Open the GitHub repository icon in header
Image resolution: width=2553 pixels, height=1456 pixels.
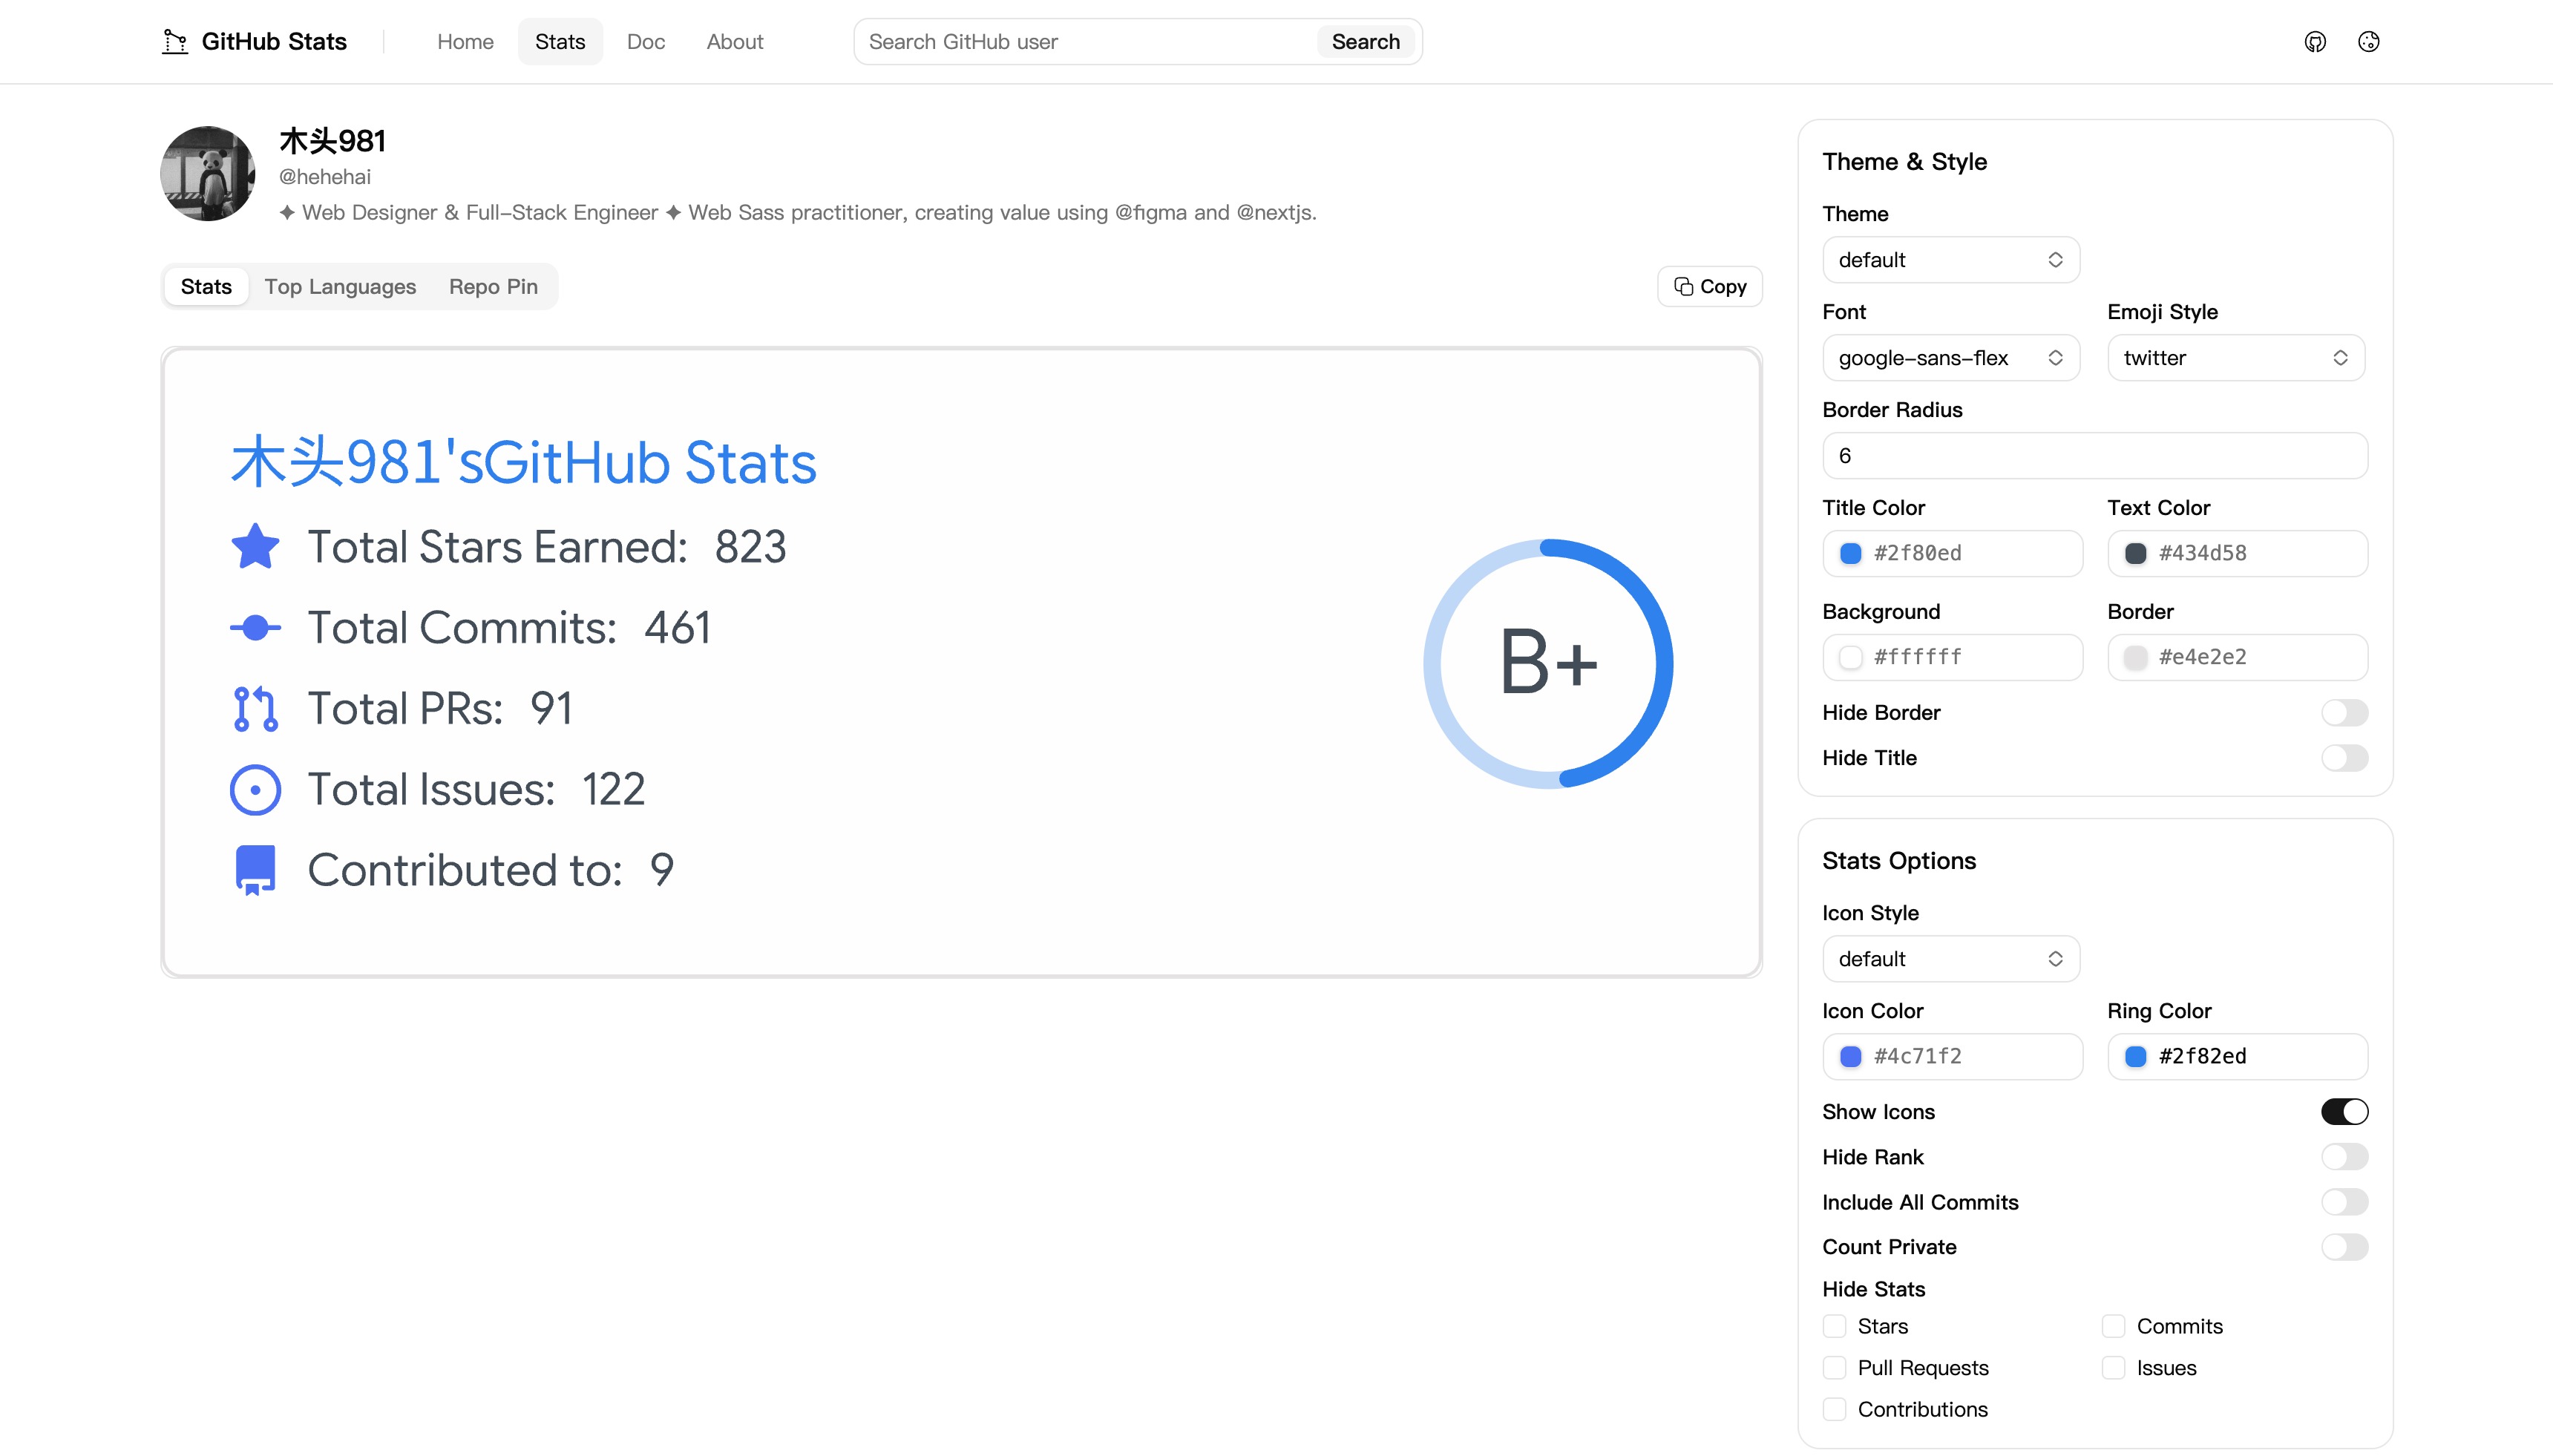2315,41
